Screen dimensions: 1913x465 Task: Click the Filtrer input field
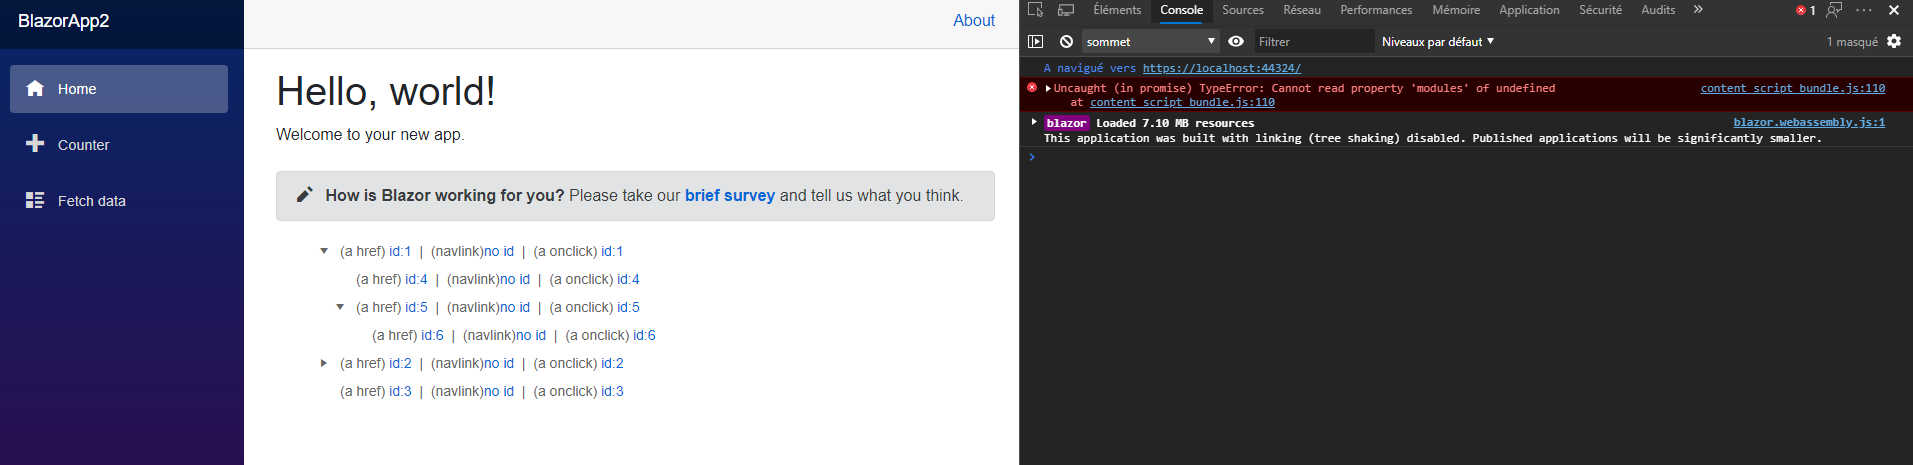pos(1312,41)
